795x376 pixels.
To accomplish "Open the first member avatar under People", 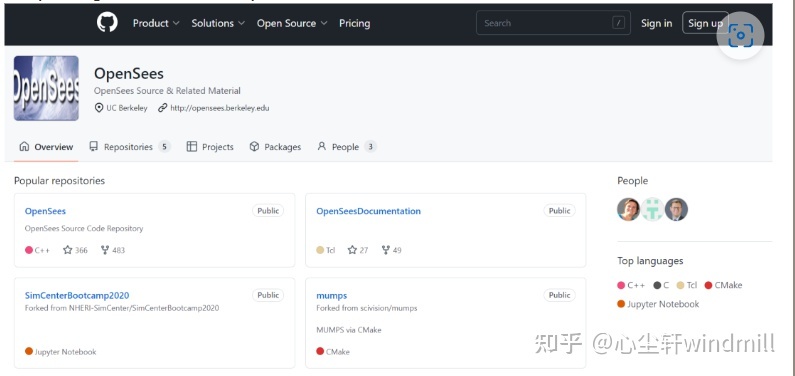I will click(x=629, y=209).
